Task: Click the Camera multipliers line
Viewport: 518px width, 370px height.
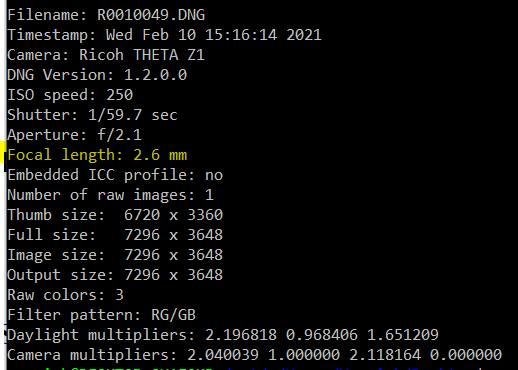Action: 254,355
